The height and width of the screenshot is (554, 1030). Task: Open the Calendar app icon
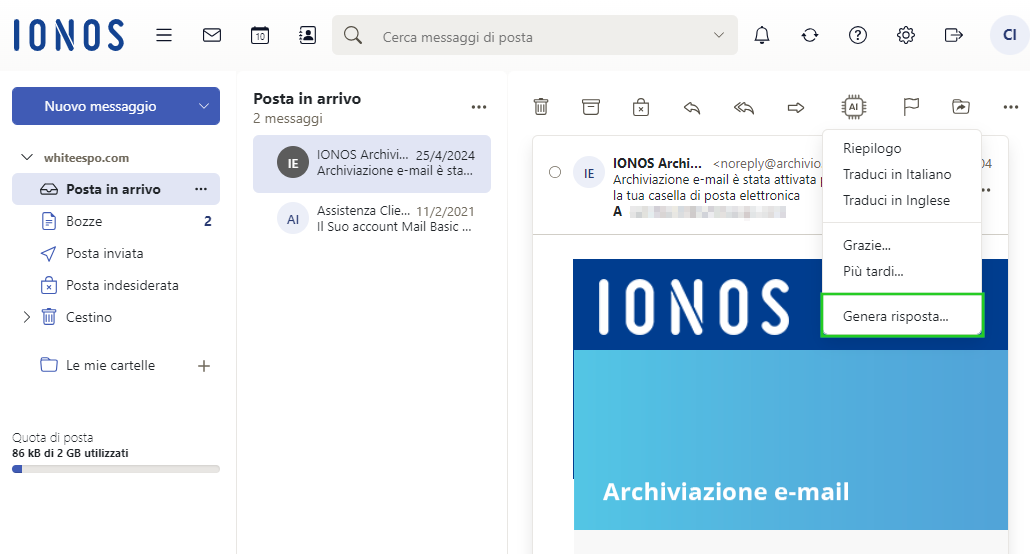[x=259, y=35]
